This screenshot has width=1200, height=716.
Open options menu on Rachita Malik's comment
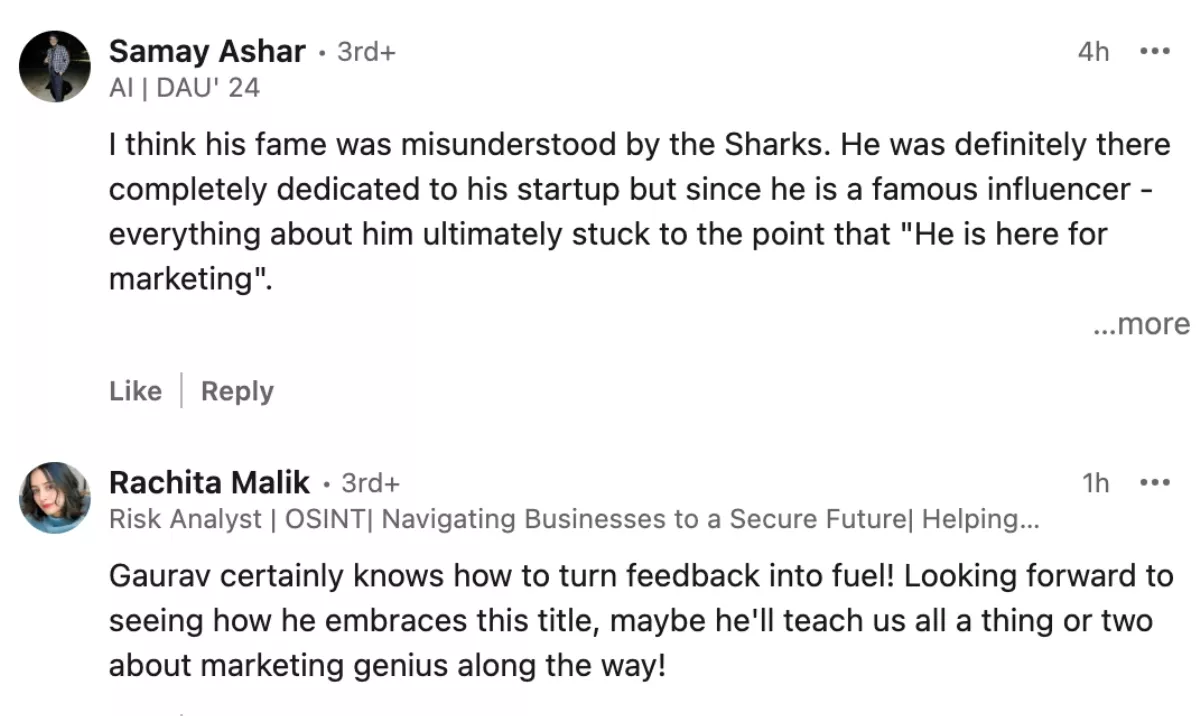pyautogui.click(x=1154, y=483)
